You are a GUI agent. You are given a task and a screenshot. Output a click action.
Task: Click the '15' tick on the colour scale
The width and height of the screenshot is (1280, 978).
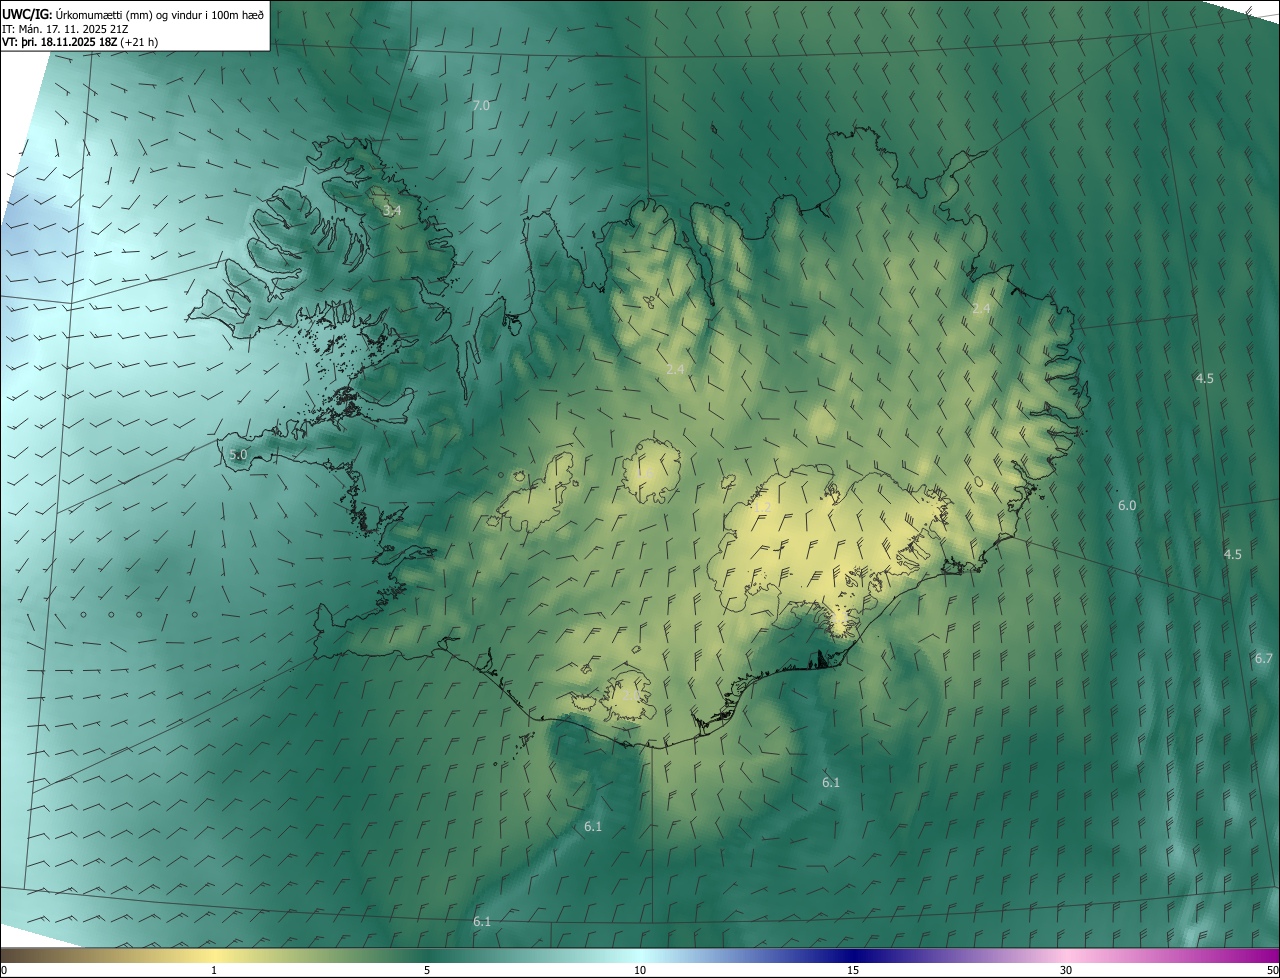853,970
